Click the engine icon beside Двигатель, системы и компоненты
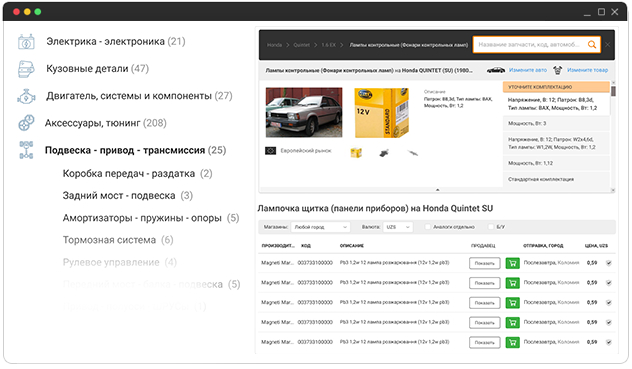The image size is (632, 369). (26, 96)
